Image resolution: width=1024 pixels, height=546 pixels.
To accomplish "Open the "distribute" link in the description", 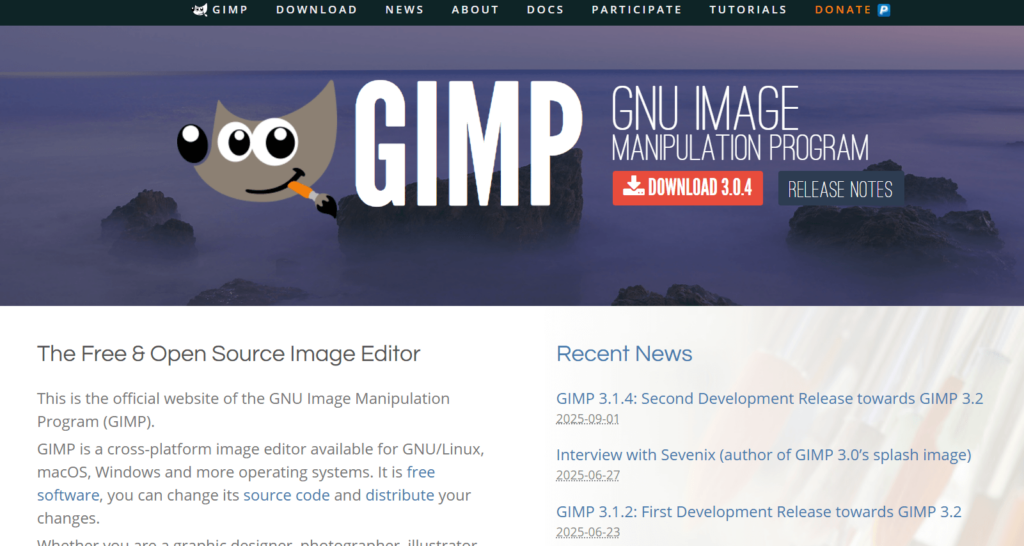I will 399,495.
